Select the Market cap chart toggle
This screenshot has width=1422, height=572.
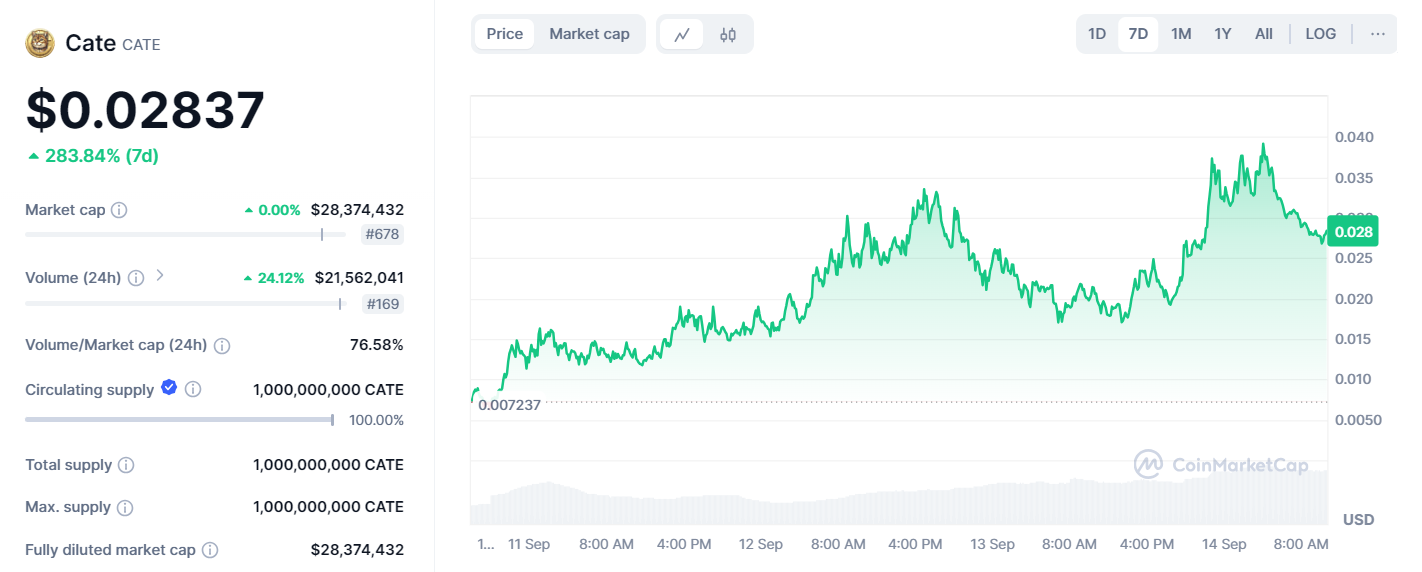589,34
